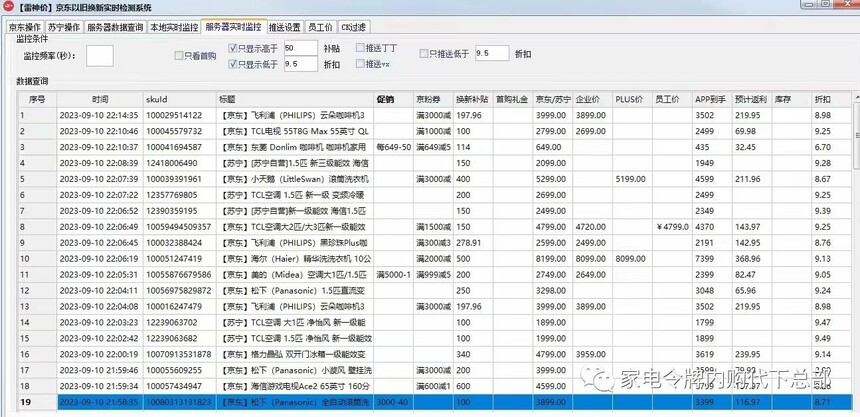Open the CK过滤 tab

353,27
